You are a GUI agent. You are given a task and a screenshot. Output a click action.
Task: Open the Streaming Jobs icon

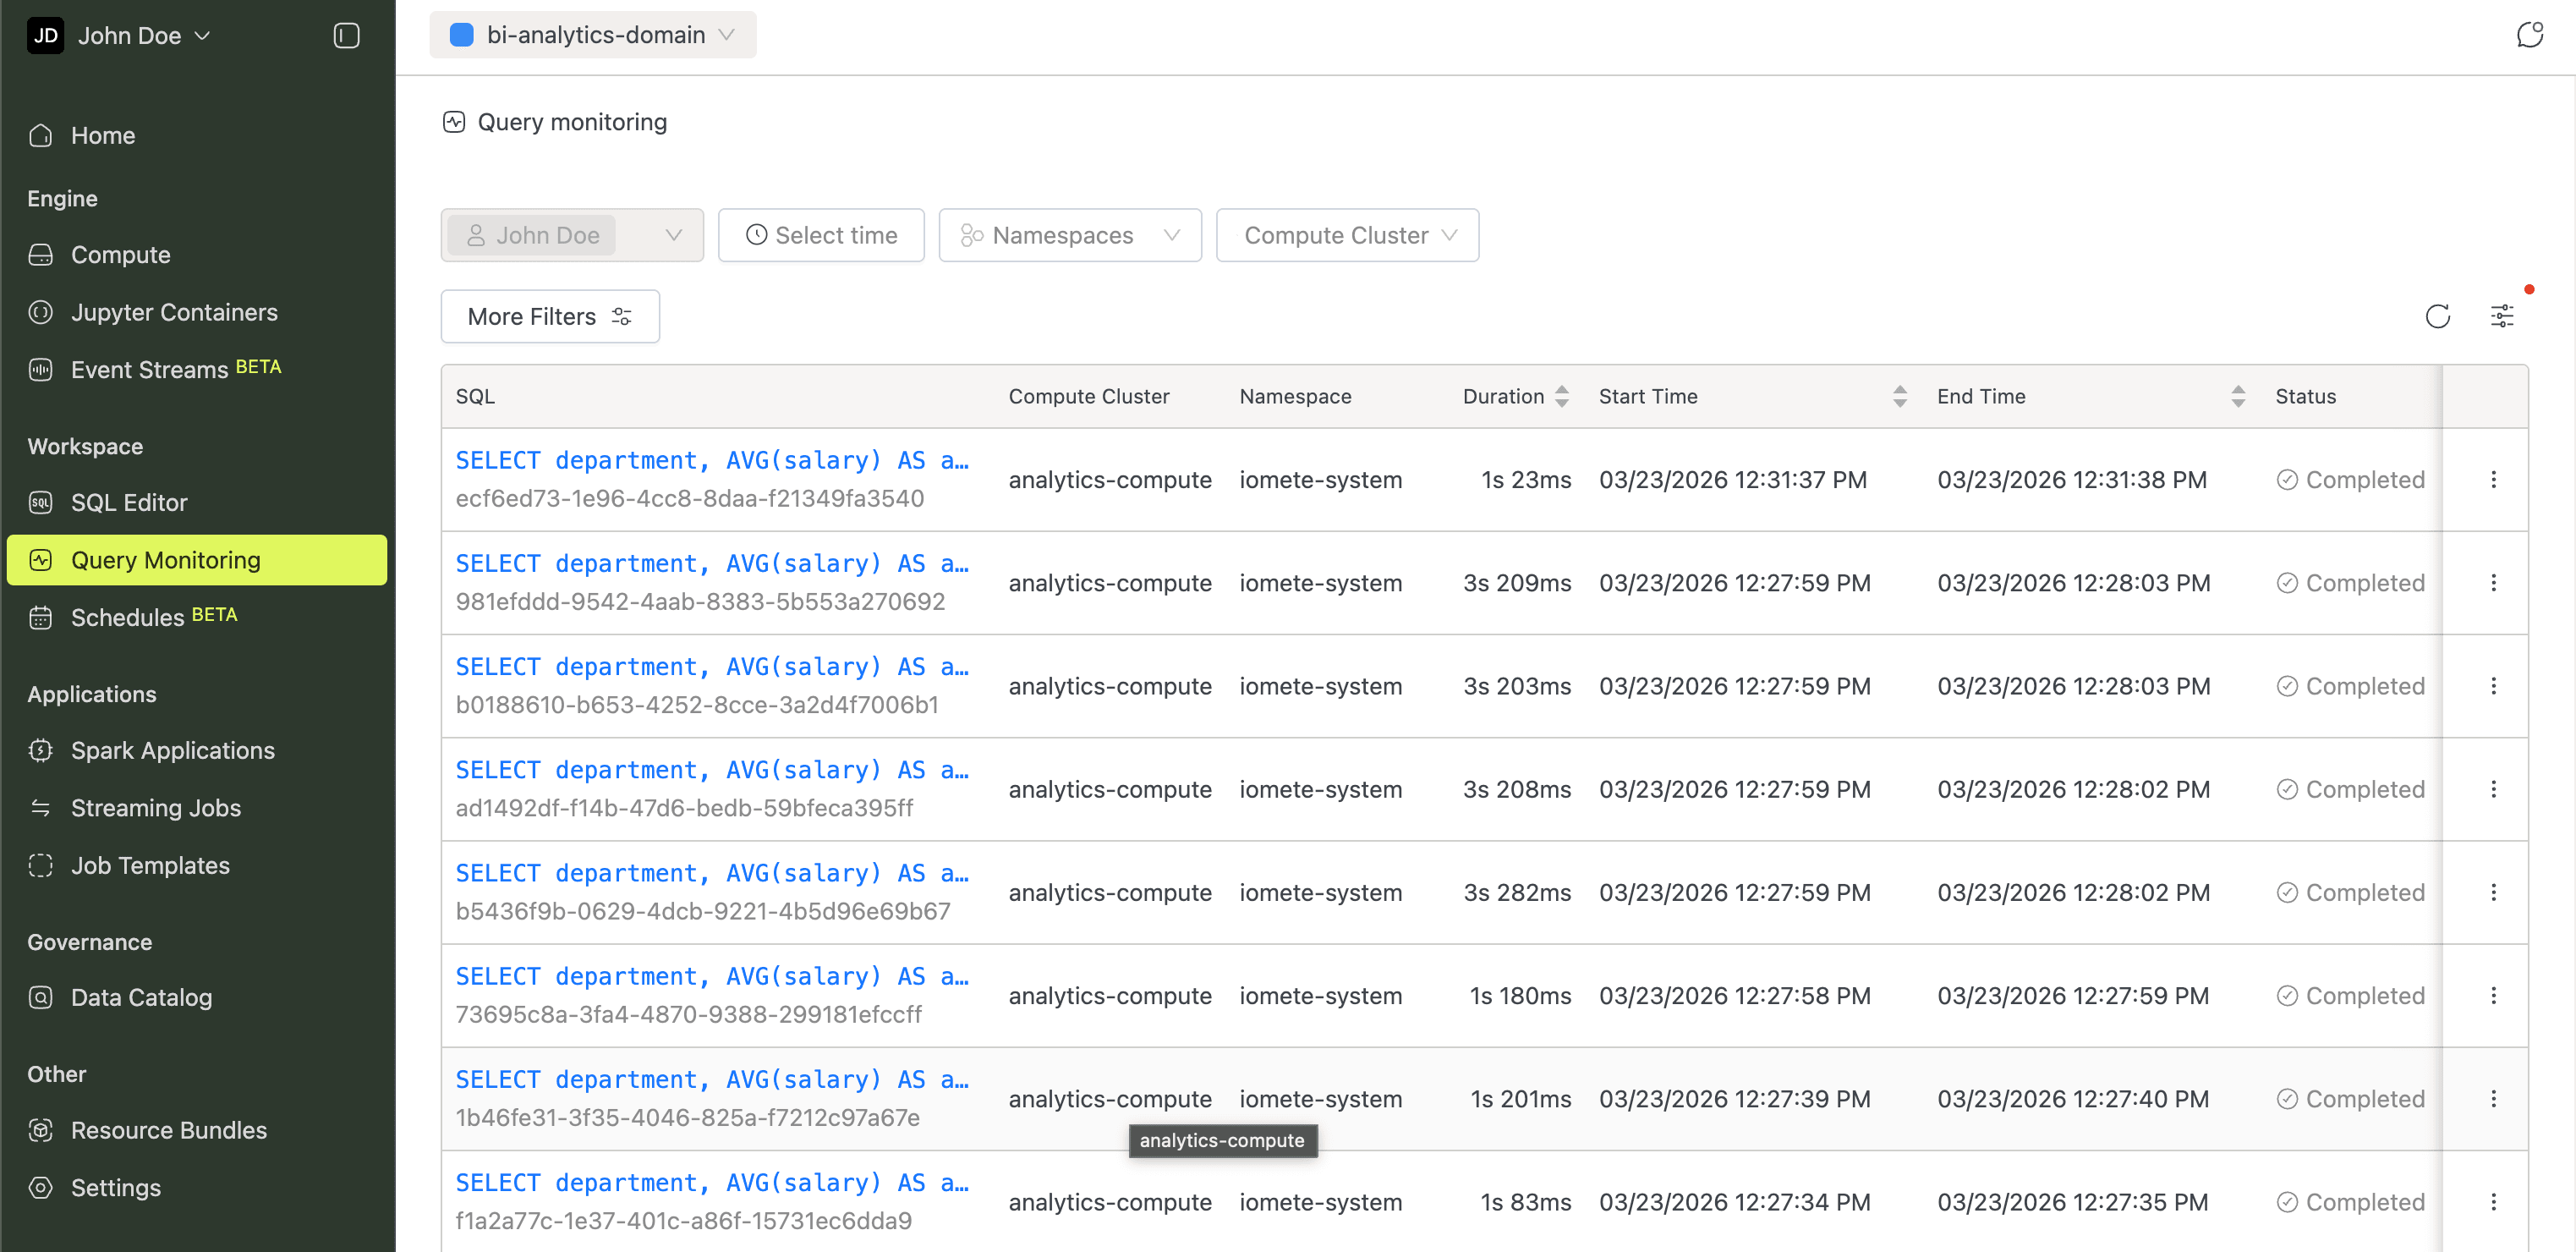pos(40,807)
